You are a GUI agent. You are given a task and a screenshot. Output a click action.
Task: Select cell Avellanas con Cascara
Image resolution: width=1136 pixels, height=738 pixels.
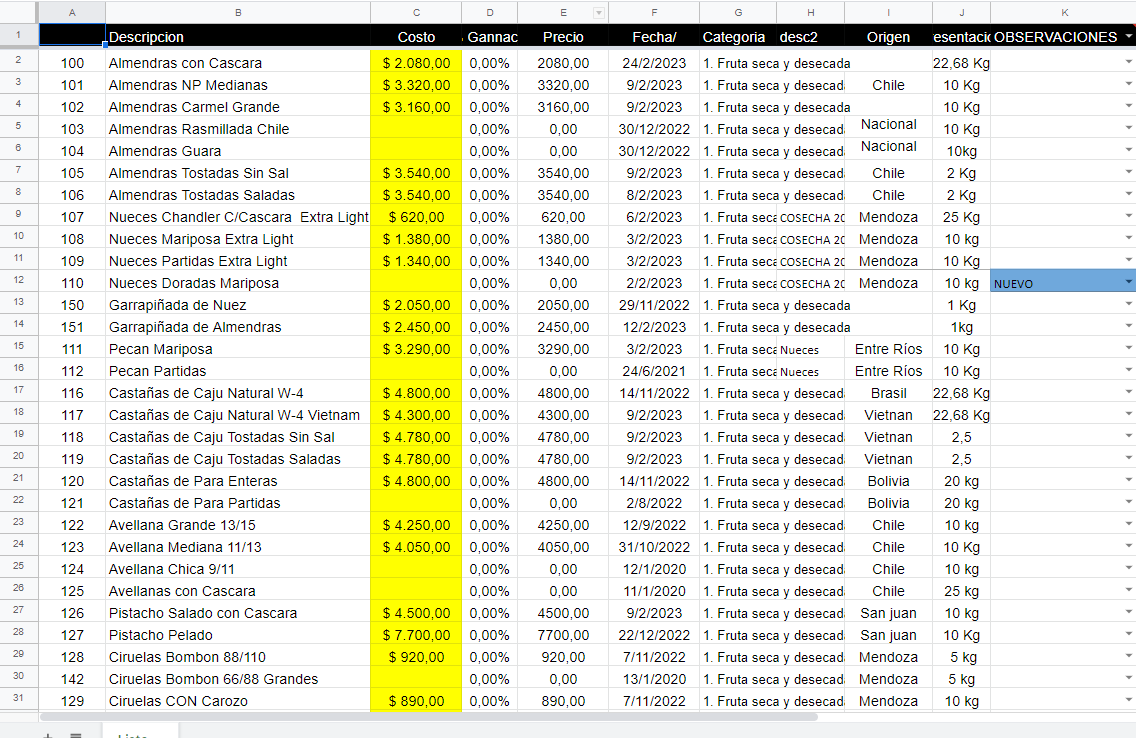click(238, 591)
